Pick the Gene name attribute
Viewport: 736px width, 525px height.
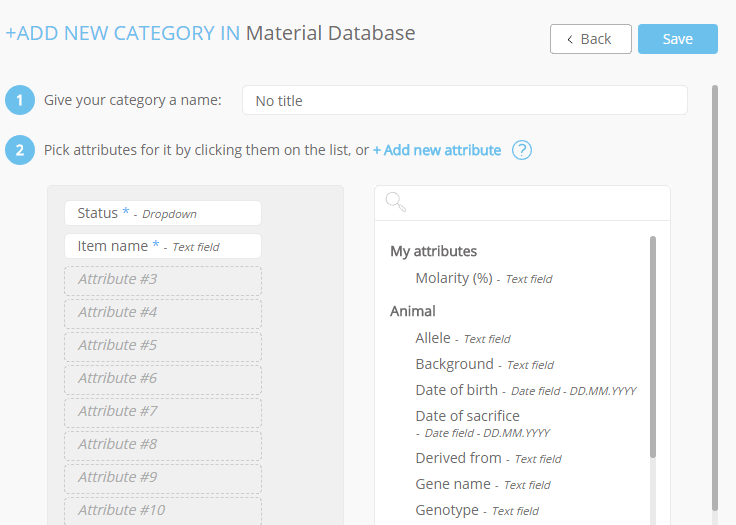tap(483, 484)
